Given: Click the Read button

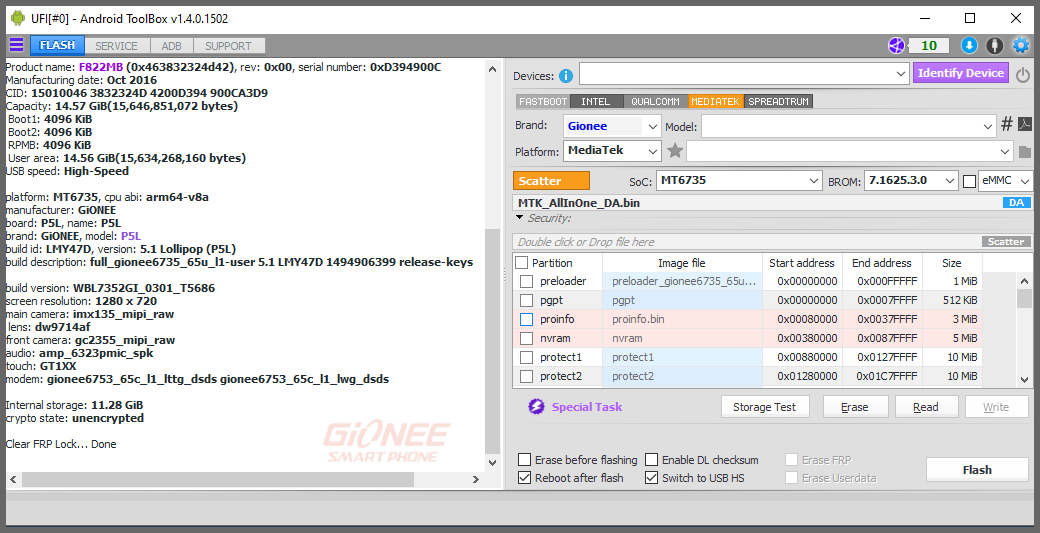Looking at the screenshot, I should [x=925, y=407].
